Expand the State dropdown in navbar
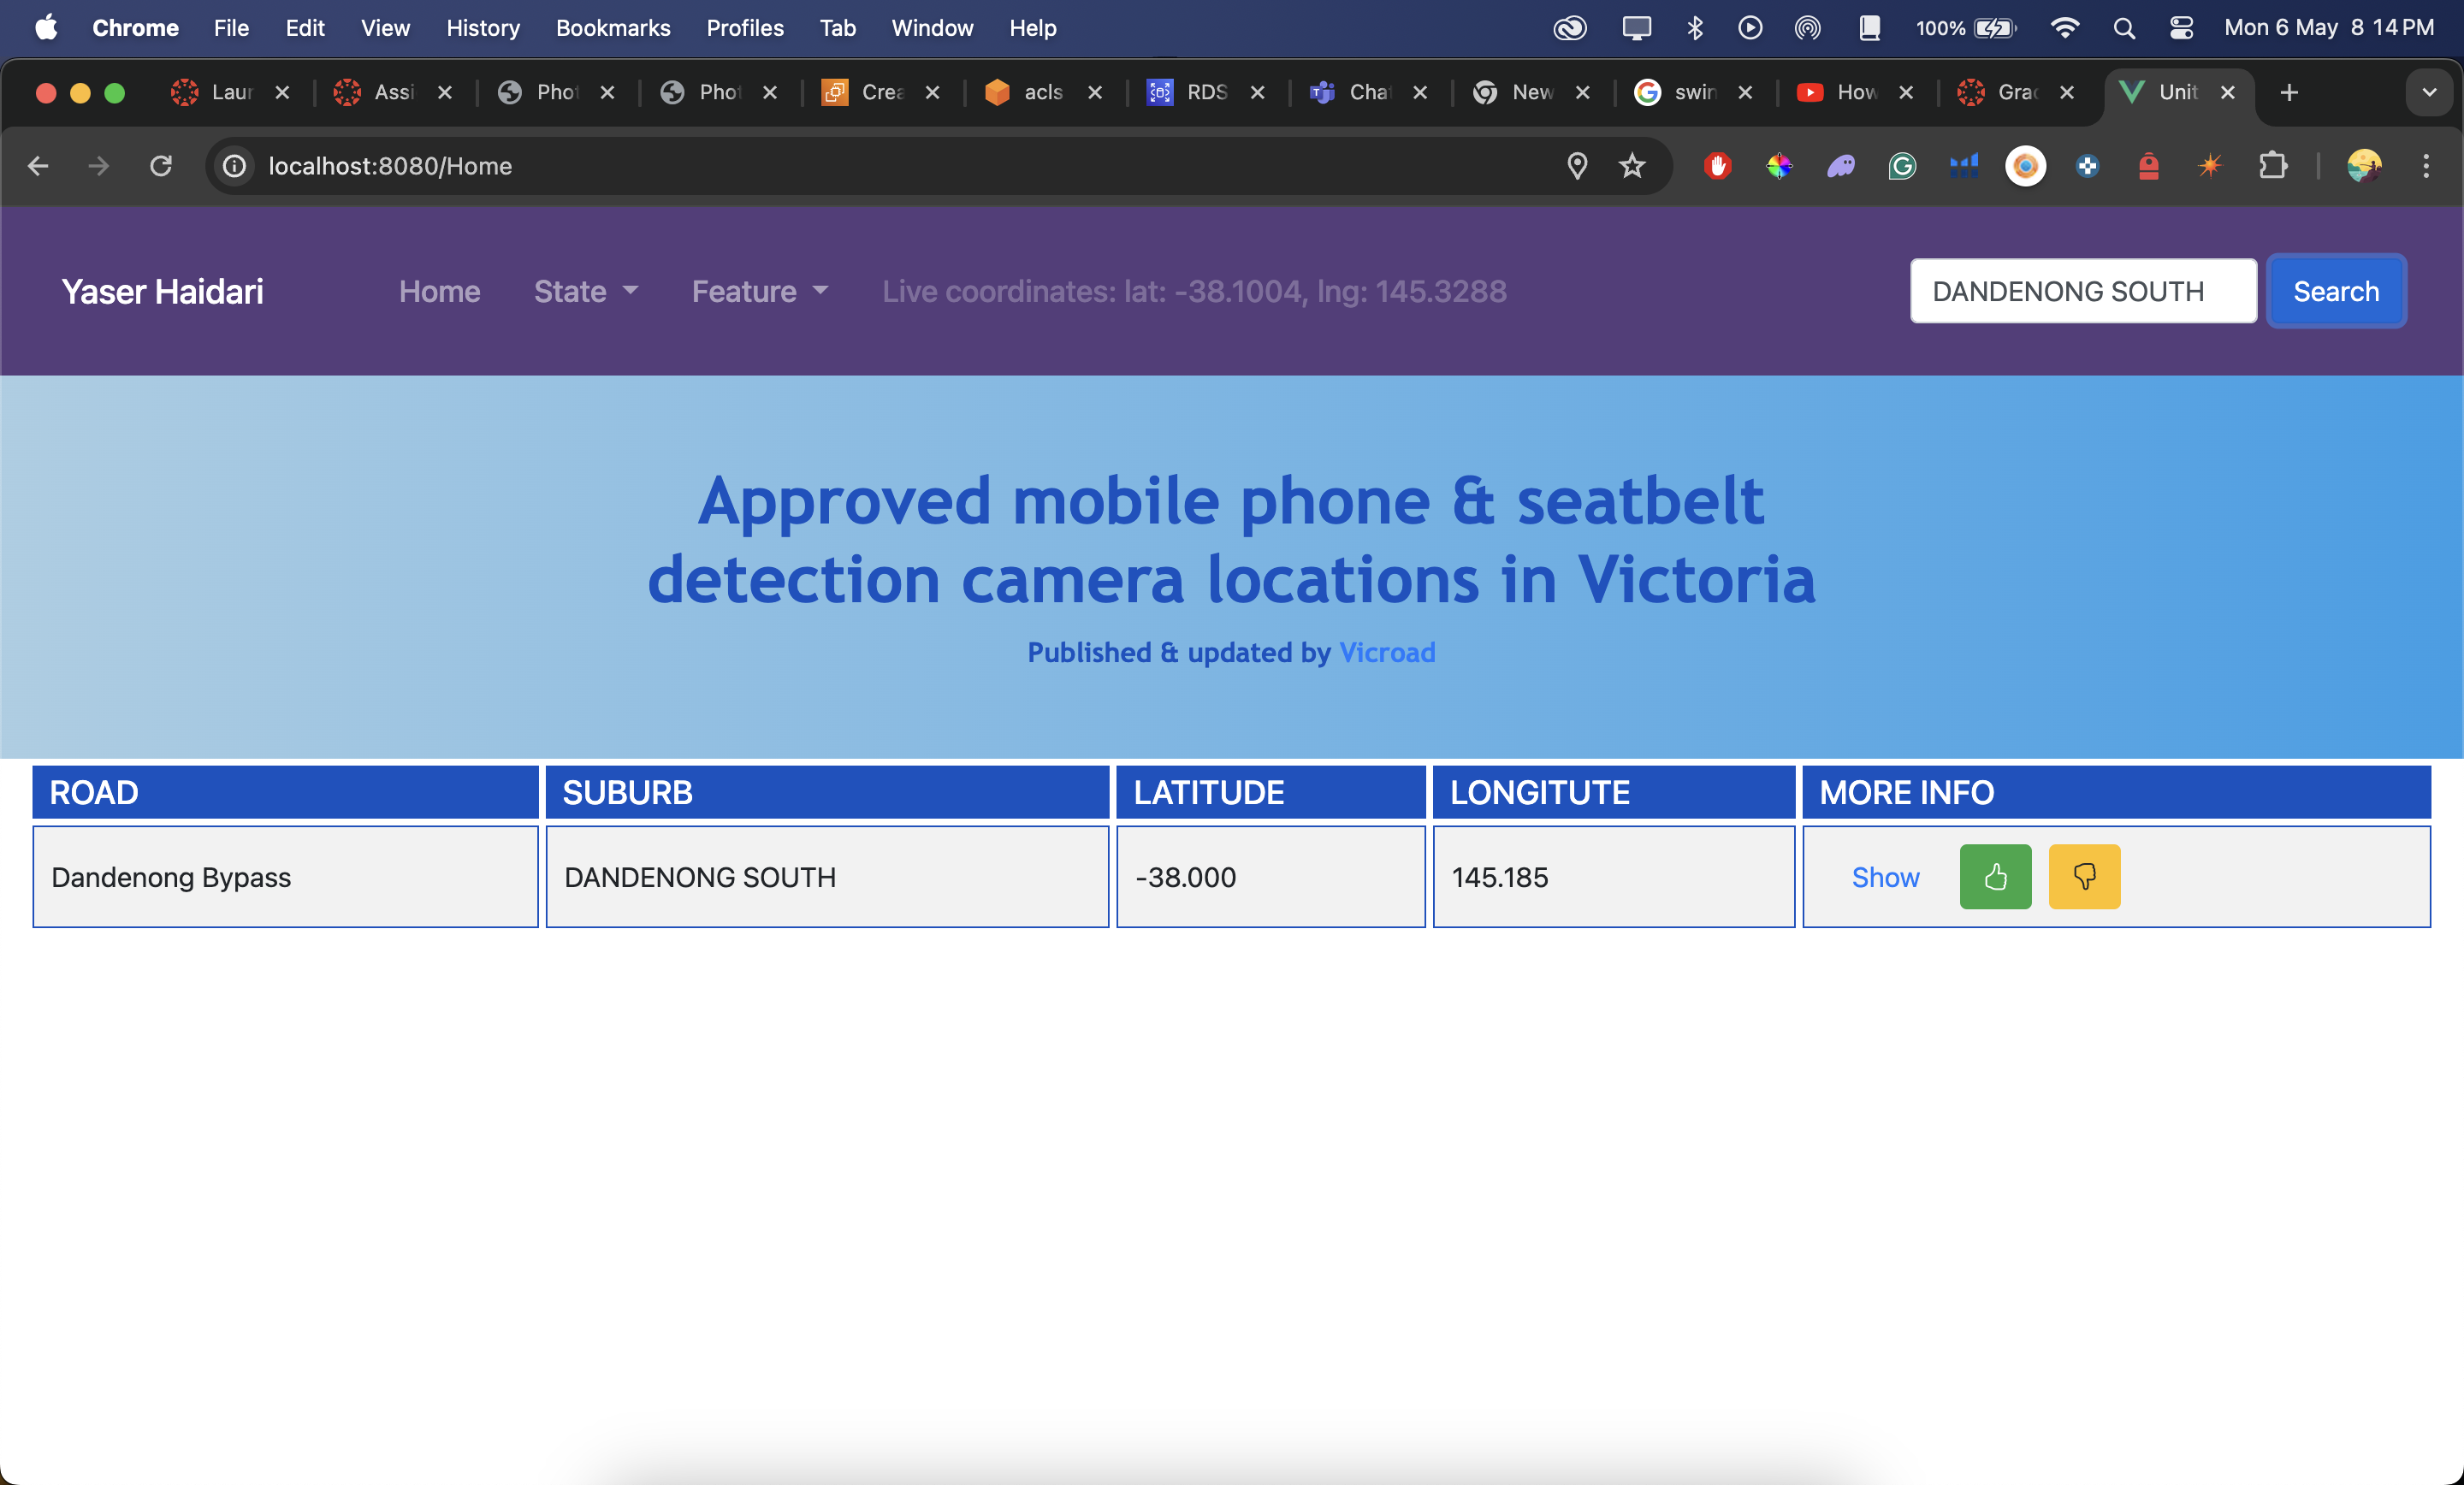 585,291
